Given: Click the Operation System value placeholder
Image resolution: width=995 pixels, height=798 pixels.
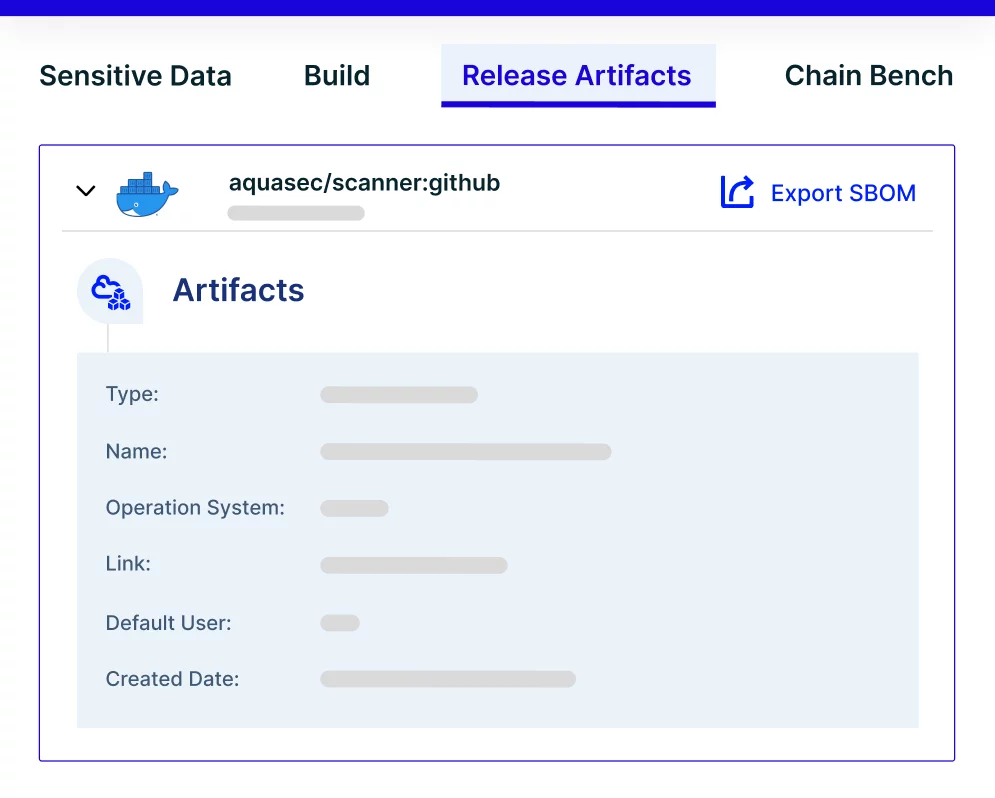Looking at the screenshot, I should (x=354, y=508).
